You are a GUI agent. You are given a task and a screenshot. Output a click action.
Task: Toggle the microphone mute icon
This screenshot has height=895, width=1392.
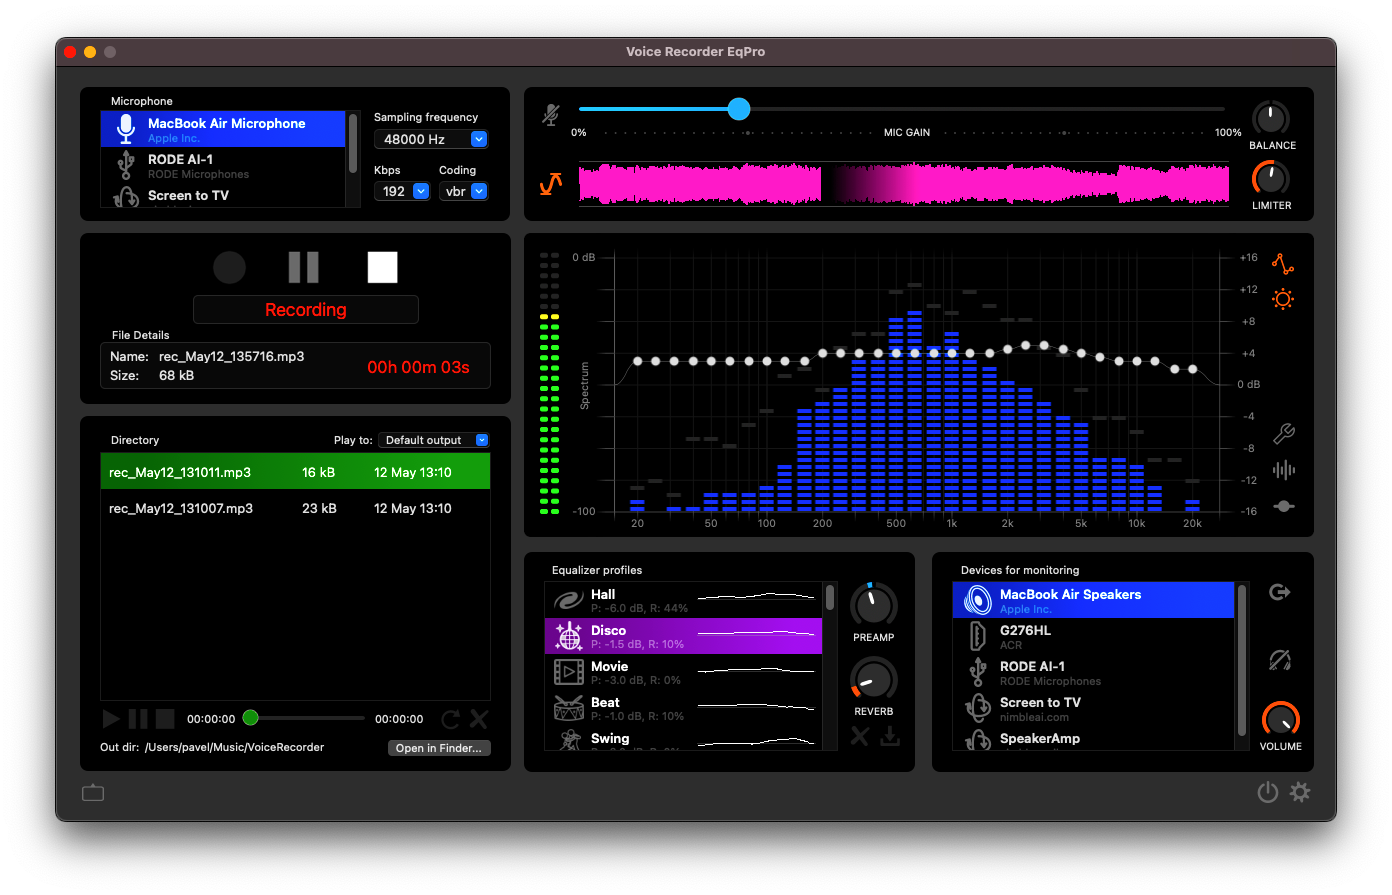tap(551, 114)
